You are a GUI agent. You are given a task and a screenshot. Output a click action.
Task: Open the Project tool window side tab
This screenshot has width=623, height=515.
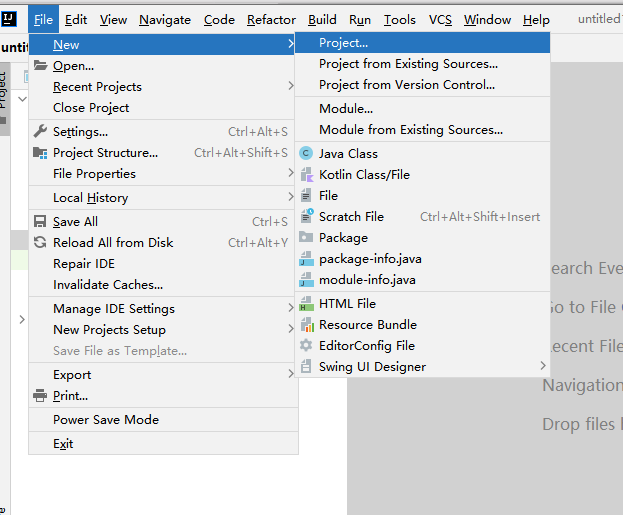coord(3,90)
